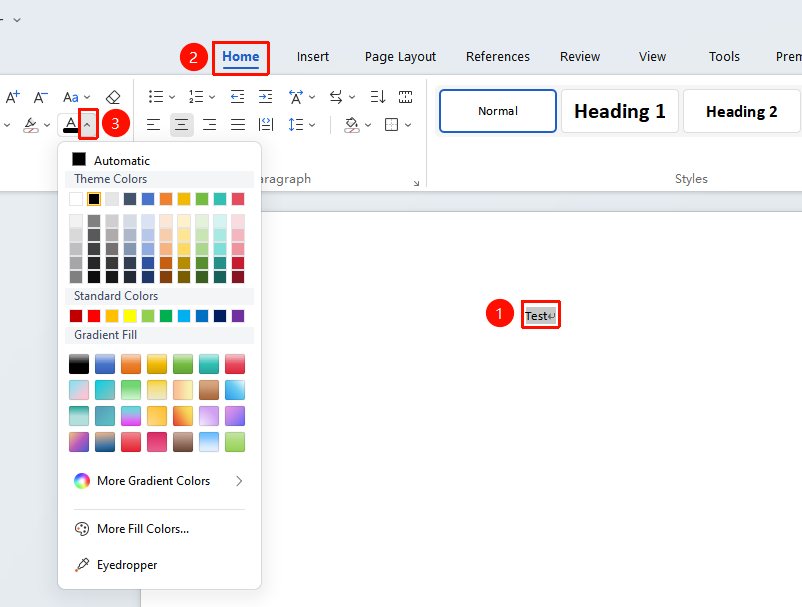Click the Increase Indent icon

[265, 97]
